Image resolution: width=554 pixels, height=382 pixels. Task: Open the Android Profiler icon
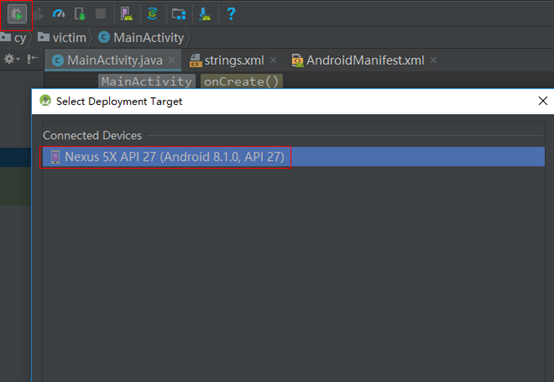pyautogui.click(x=59, y=14)
